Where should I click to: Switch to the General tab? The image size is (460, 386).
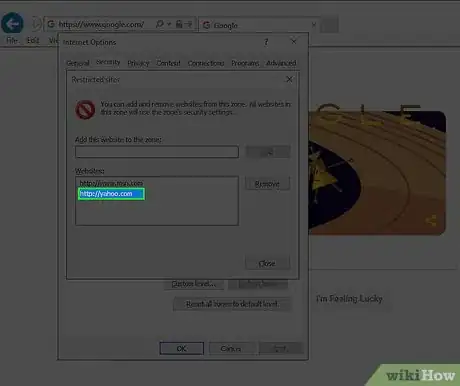pos(78,63)
